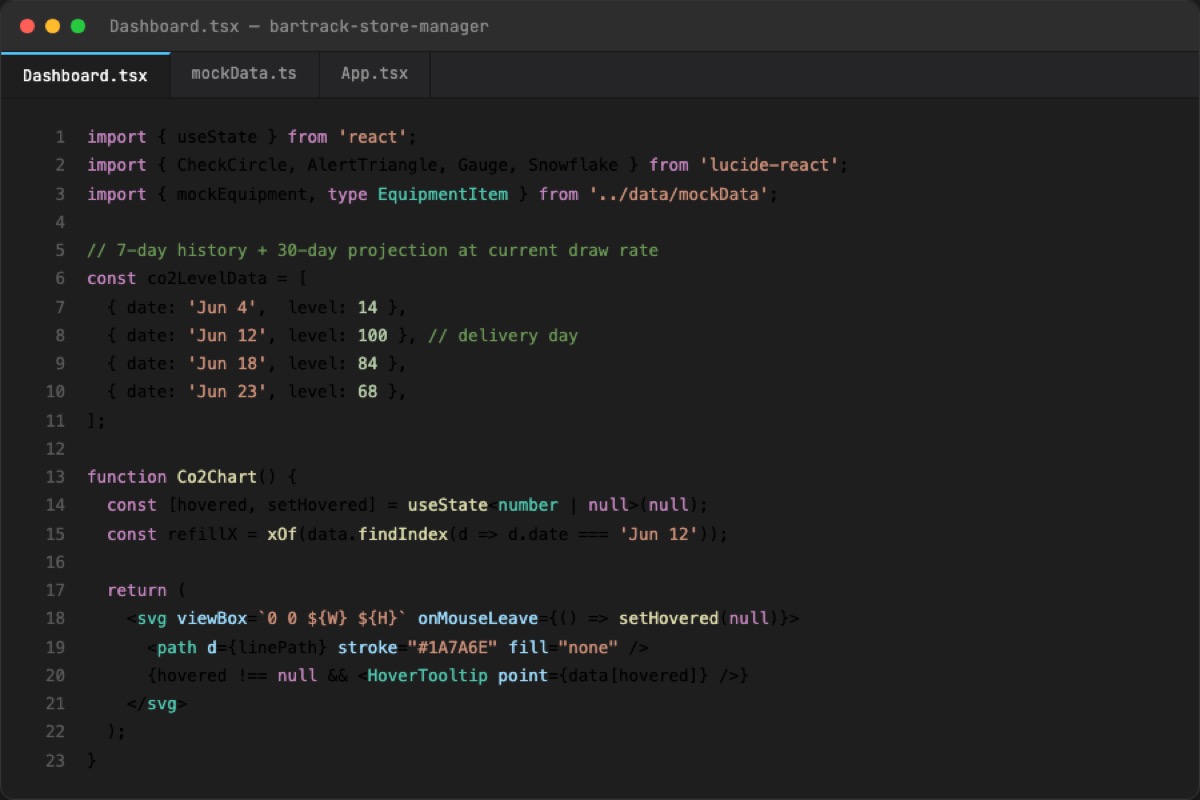Click the refillX variable name
1200x800 pixels.
(202, 534)
